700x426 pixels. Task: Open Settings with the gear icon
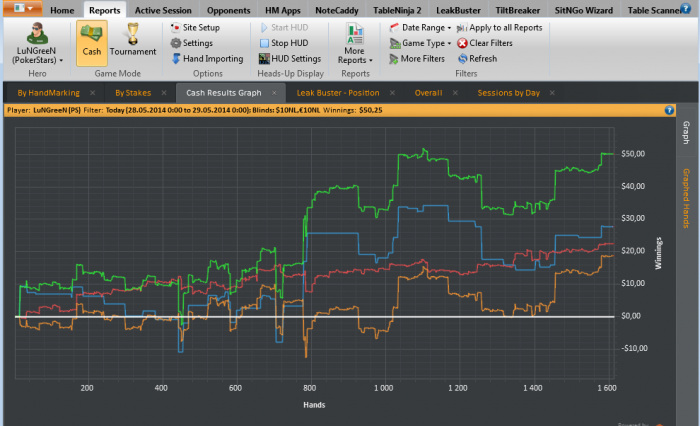[192, 43]
